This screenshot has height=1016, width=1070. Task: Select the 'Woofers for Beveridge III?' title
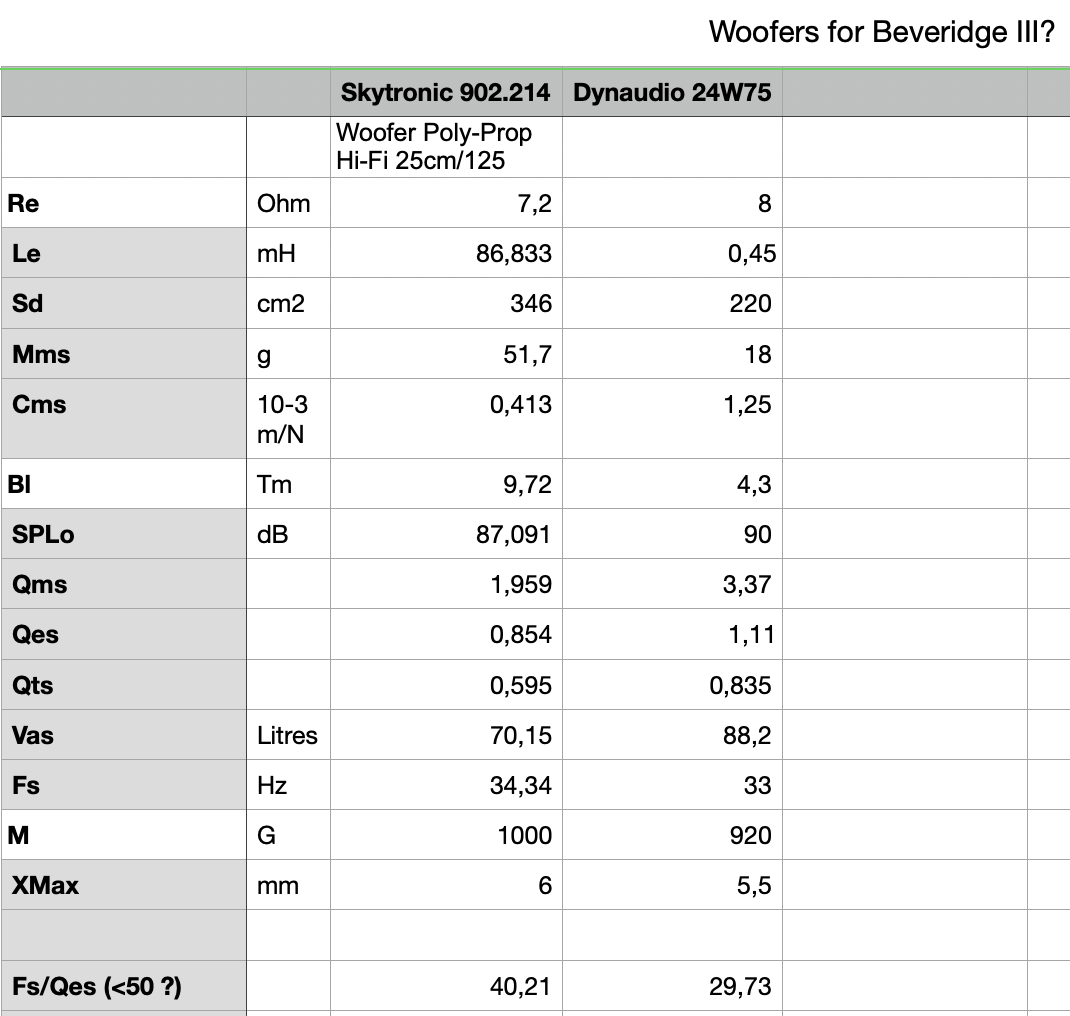882,32
